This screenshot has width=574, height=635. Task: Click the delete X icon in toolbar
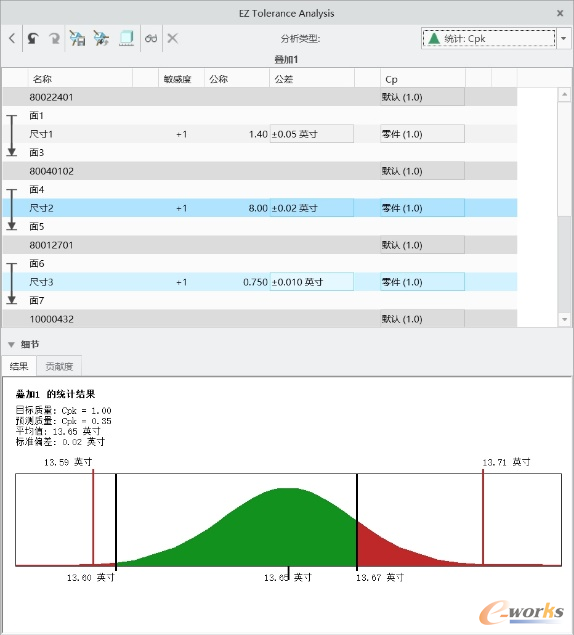tap(173, 38)
